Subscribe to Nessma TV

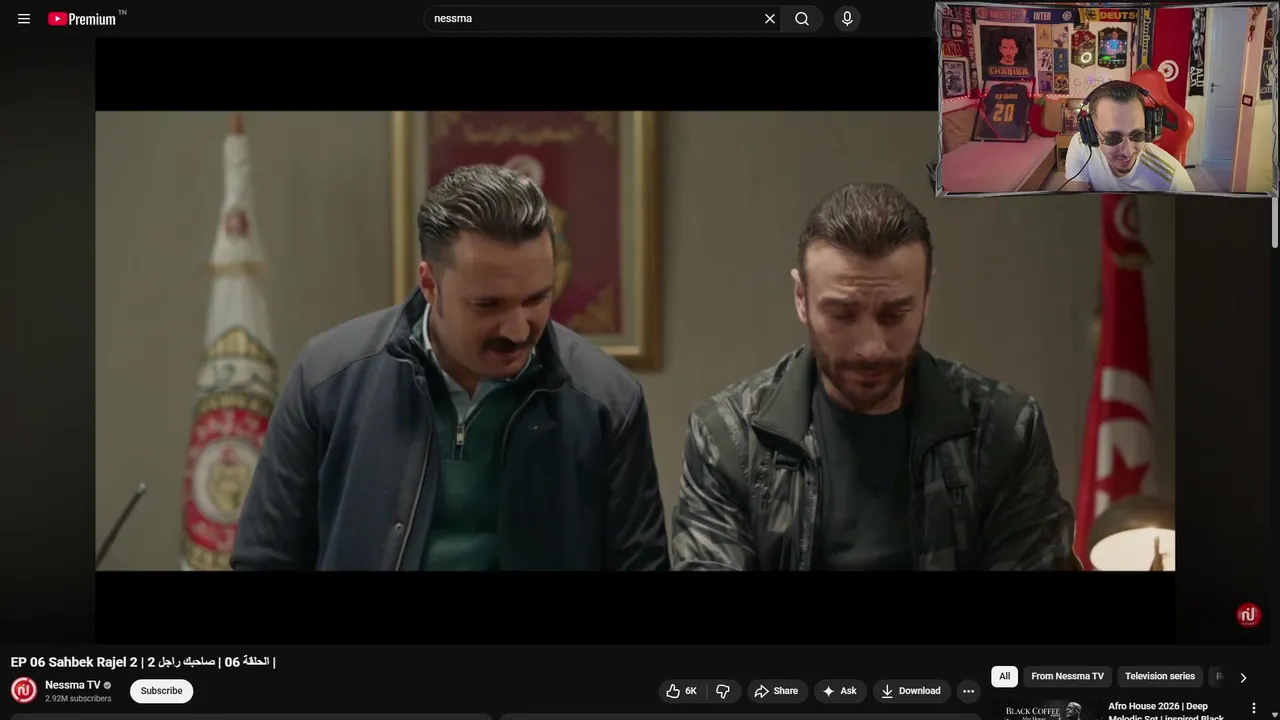[161, 691]
